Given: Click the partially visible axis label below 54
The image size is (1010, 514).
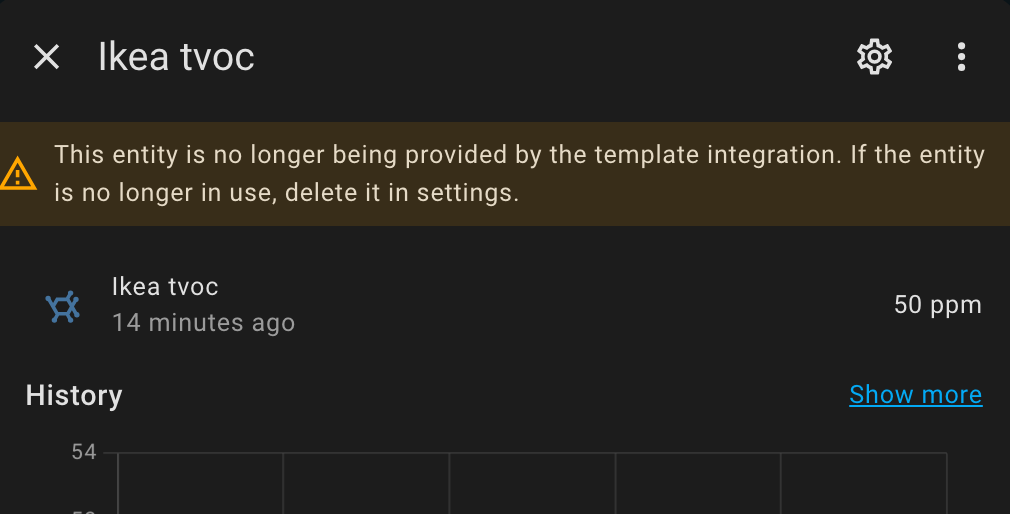Looking at the screenshot, I should pos(84,511).
